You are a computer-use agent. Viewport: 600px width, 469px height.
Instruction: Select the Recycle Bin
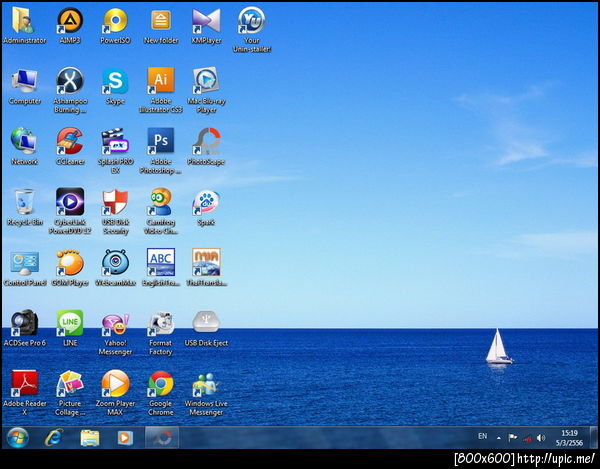point(24,202)
